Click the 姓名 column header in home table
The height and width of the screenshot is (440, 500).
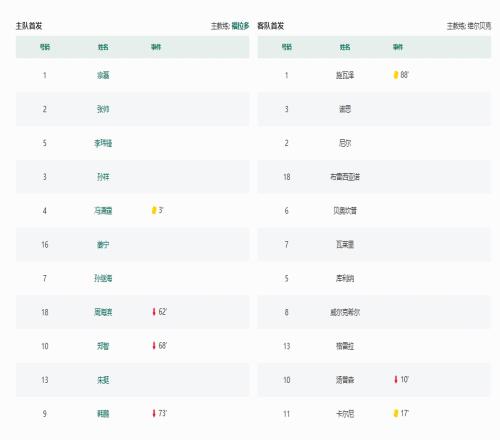click(103, 47)
